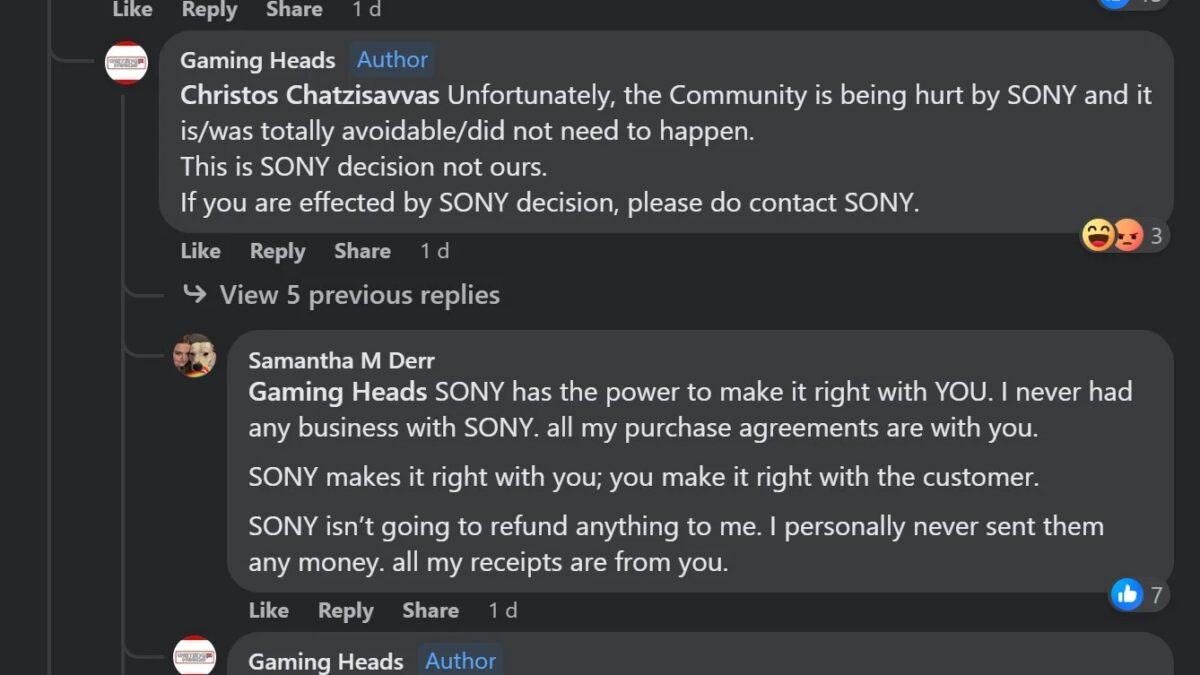Click the thumbs-up reaction on Samantha's comment
The image size is (1200, 675).
coord(1125,594)
